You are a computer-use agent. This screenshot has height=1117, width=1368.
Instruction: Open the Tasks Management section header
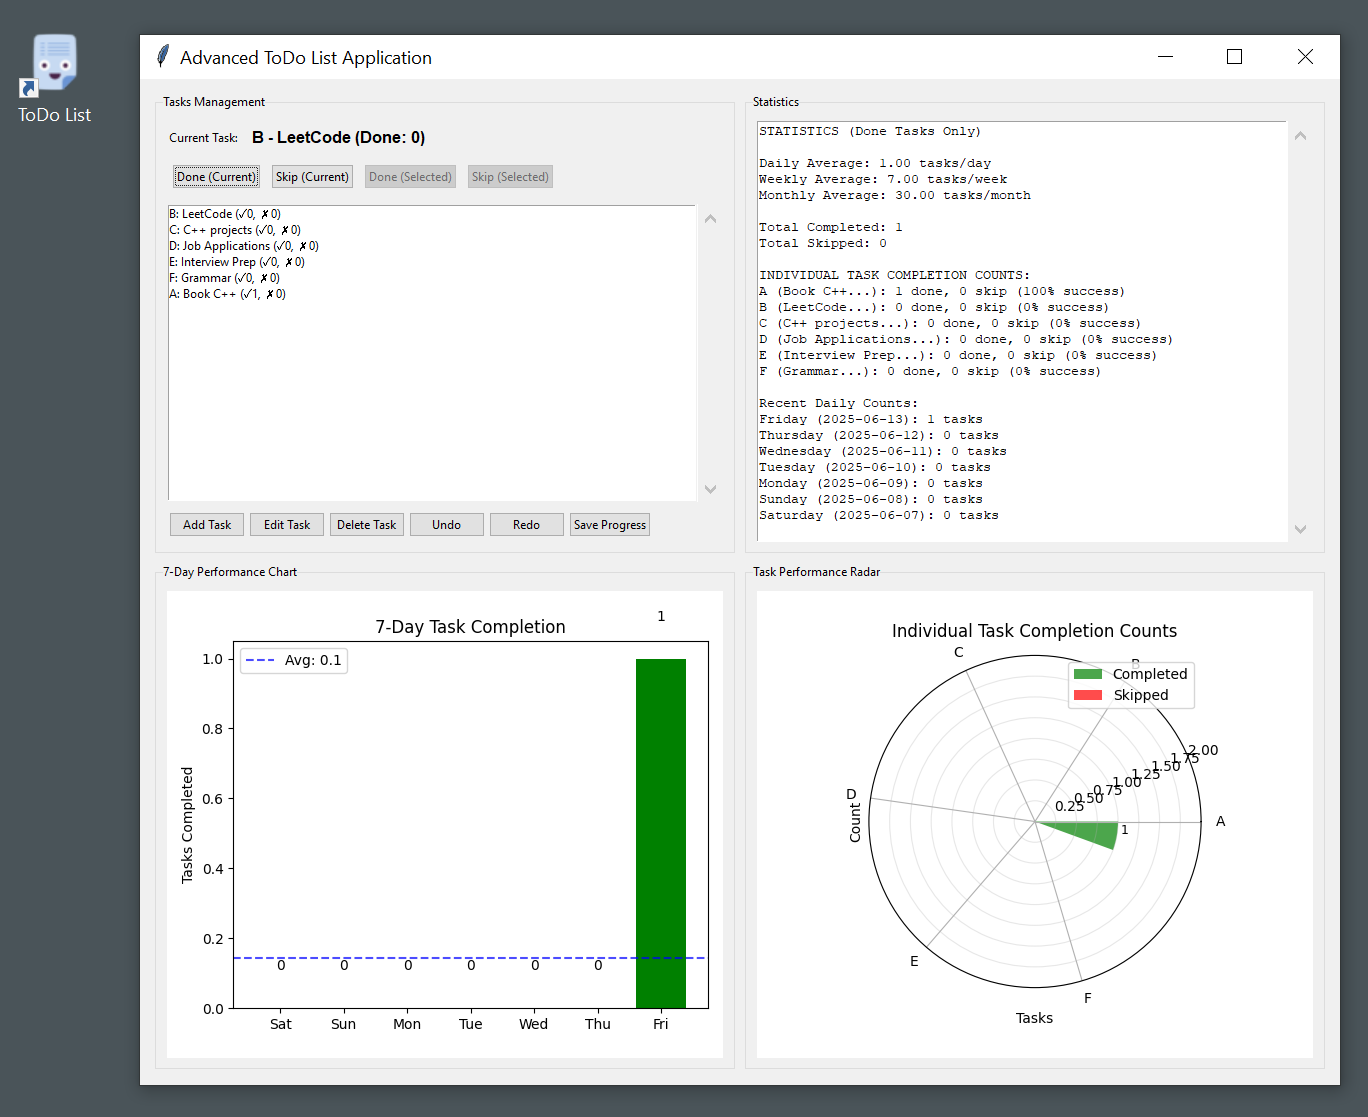[x=213, y=101]
